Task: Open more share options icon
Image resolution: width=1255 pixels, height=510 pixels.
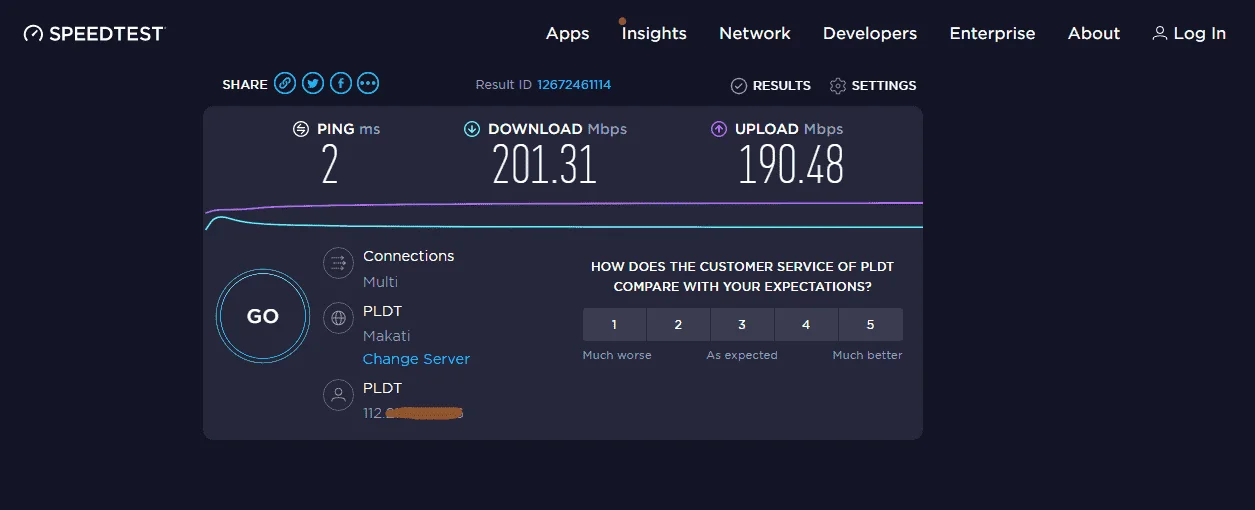Action: point(369,84)
